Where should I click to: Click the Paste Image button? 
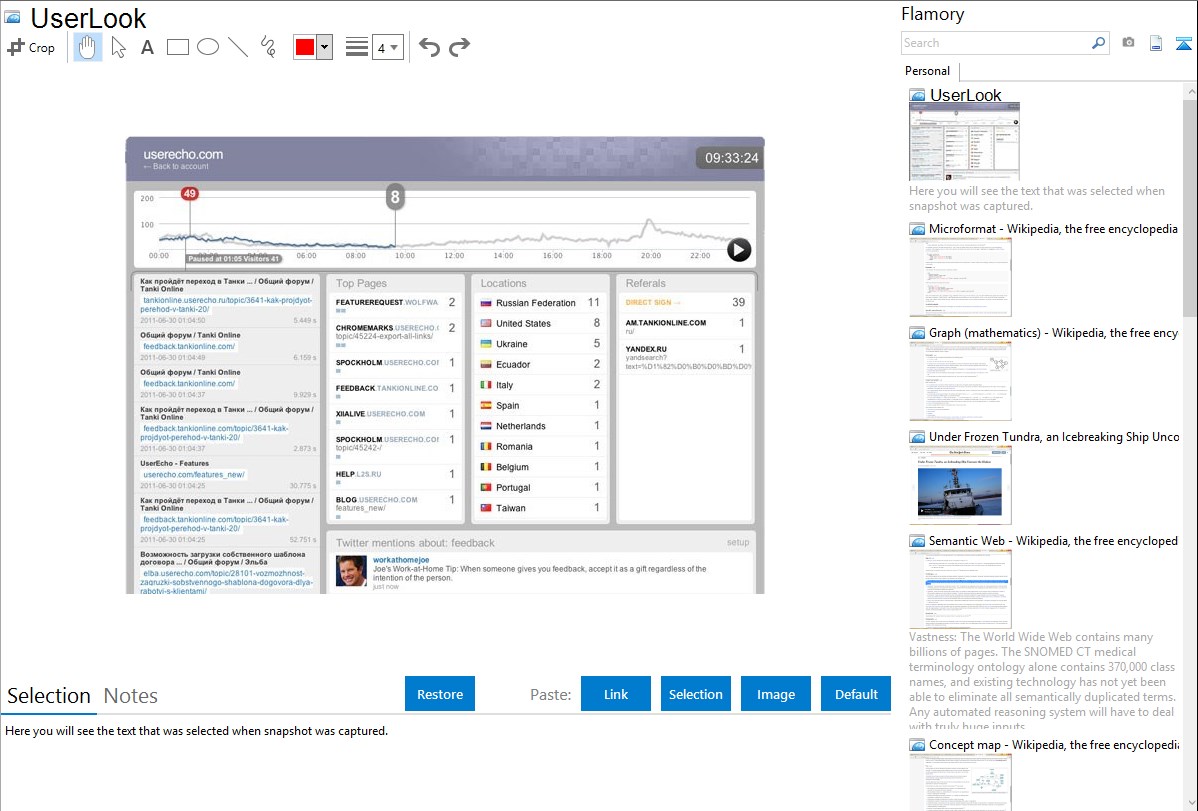coord(775,694)
